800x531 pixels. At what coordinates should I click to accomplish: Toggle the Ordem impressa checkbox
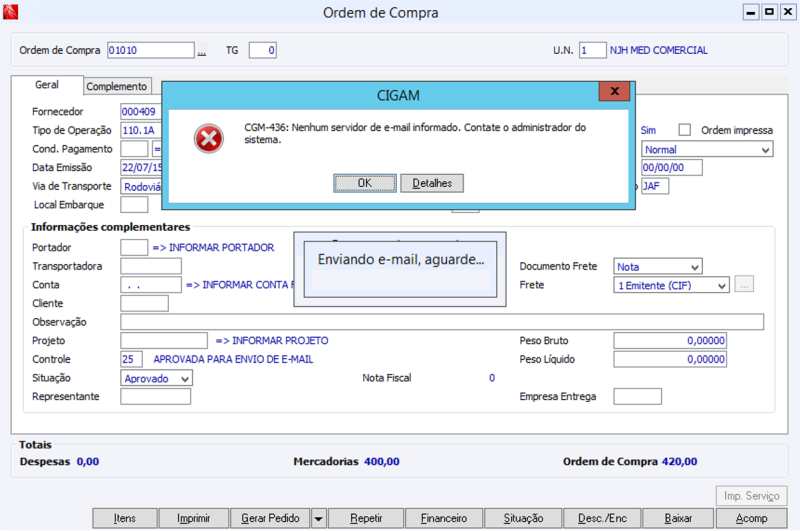point(685,130)
